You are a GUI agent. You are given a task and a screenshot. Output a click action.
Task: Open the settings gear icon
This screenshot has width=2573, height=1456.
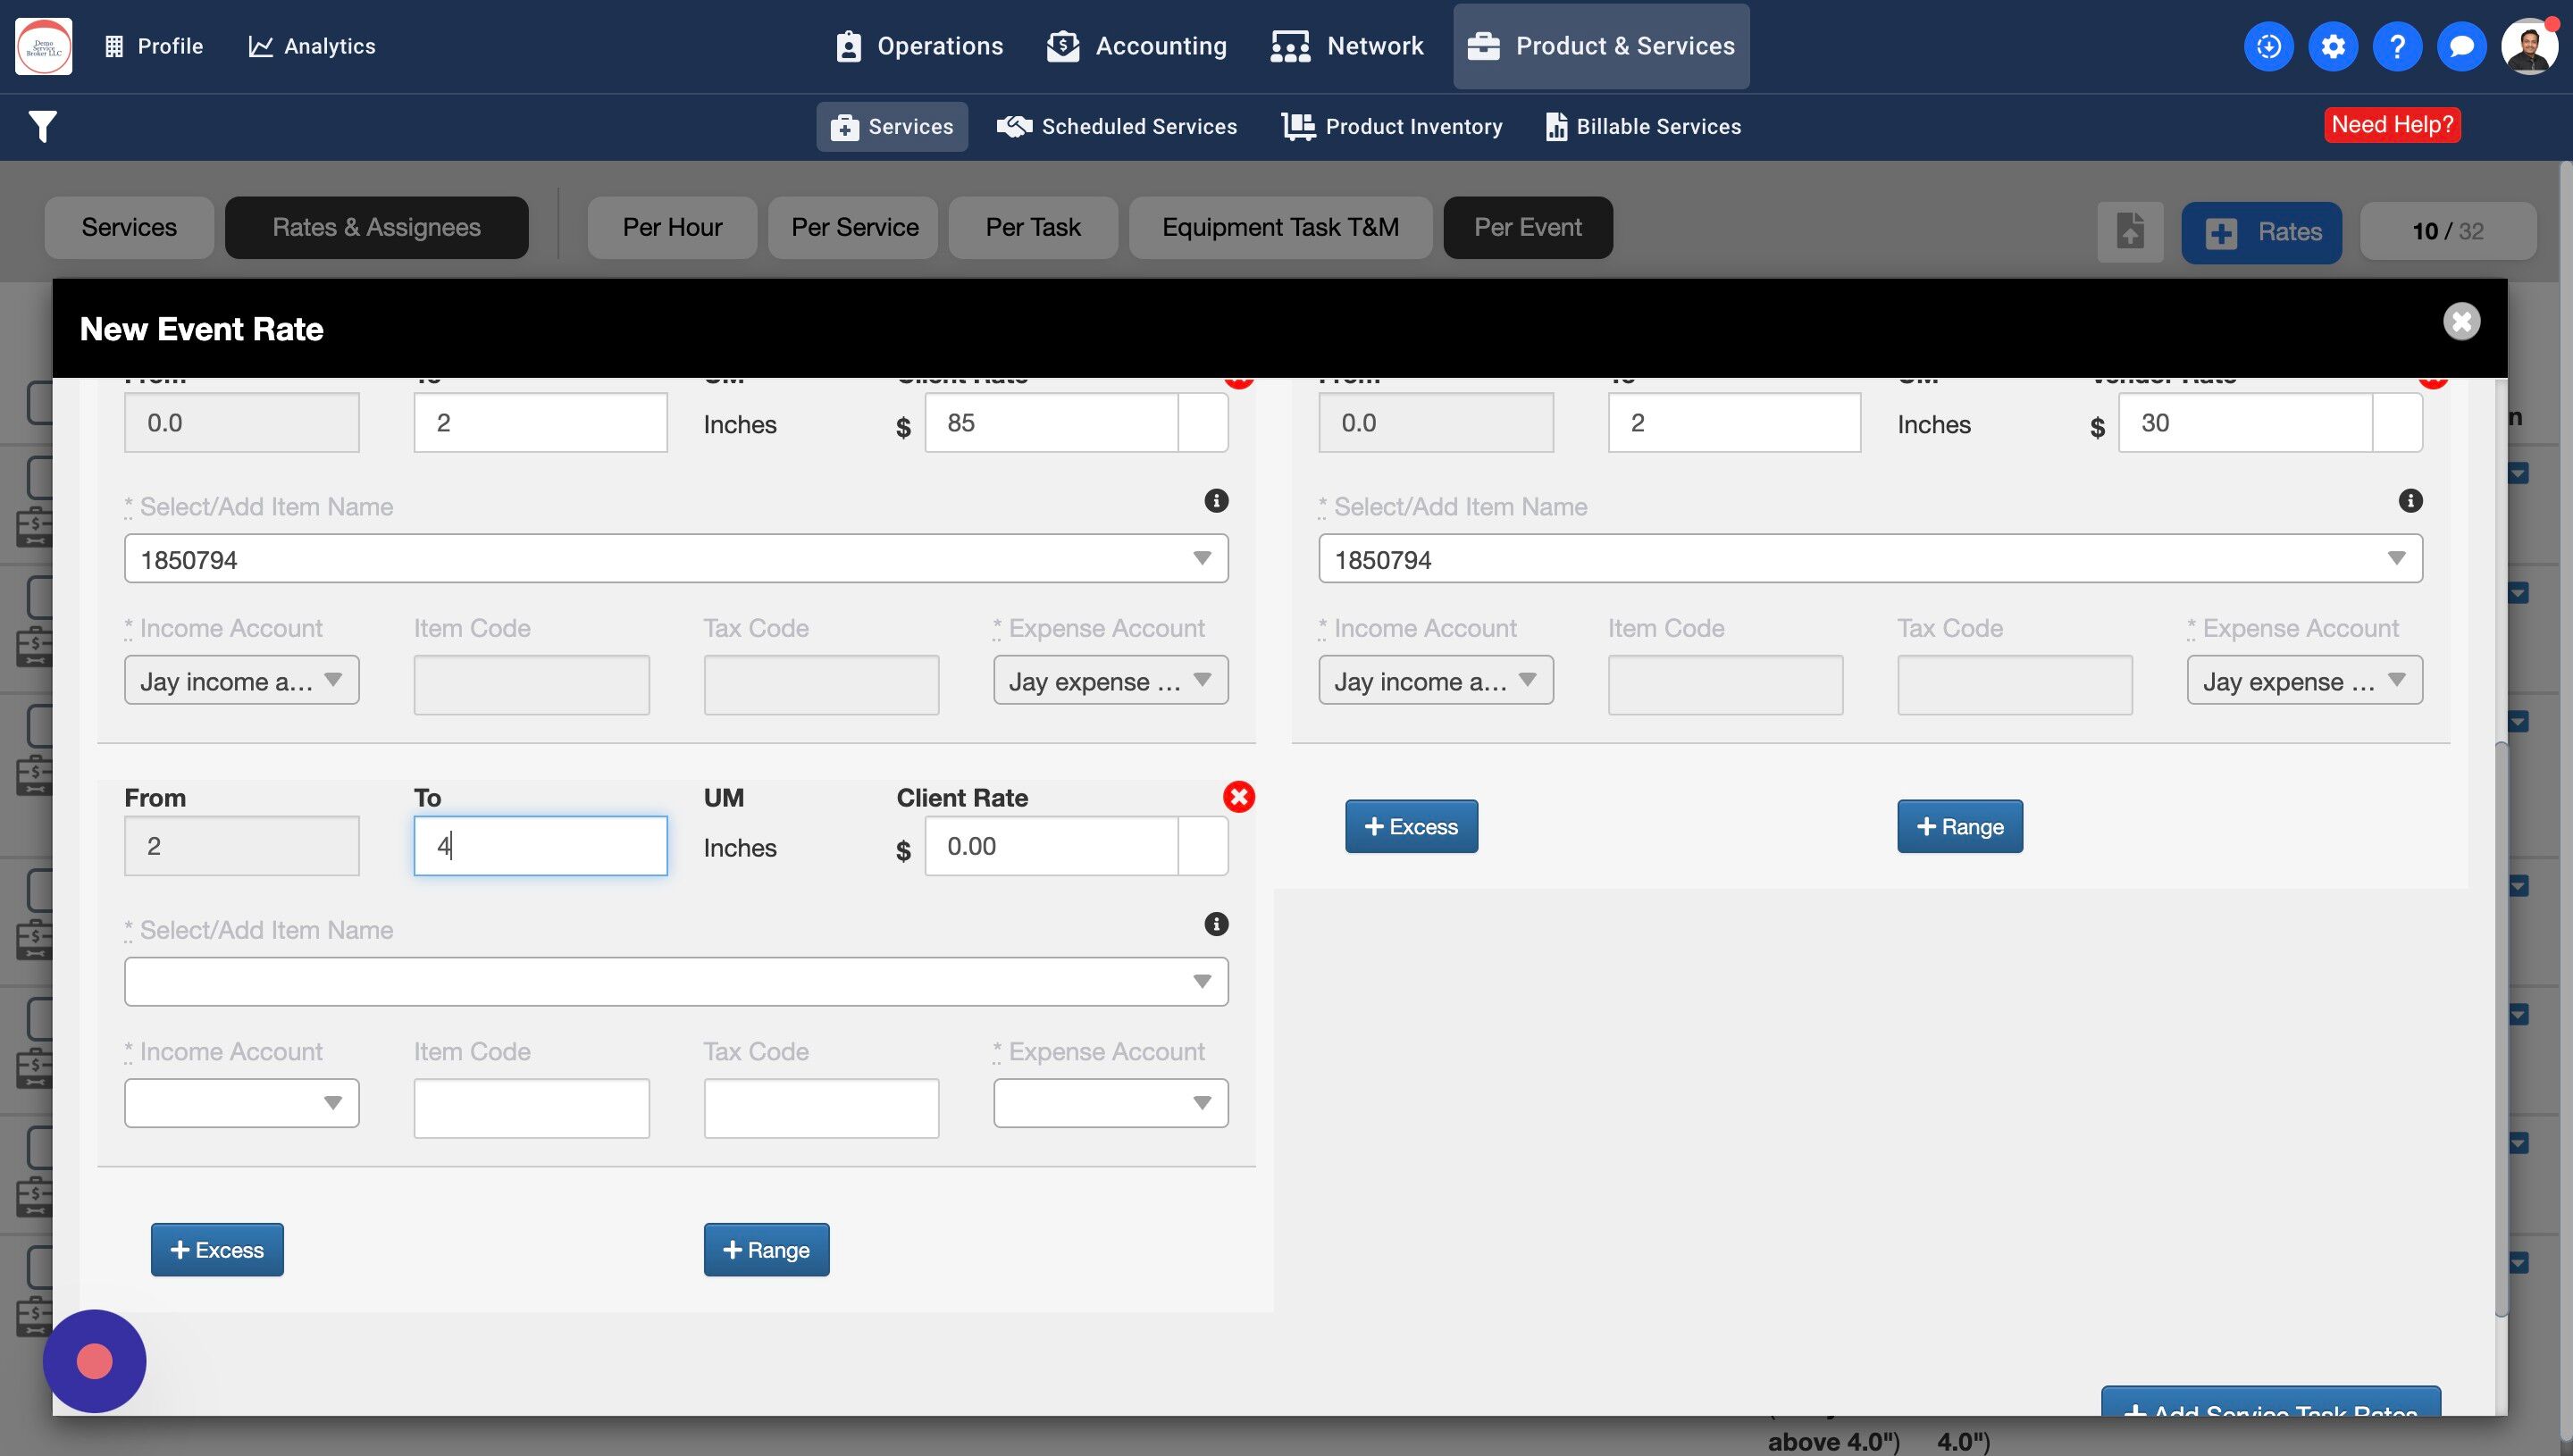(x=2332, y=46)
